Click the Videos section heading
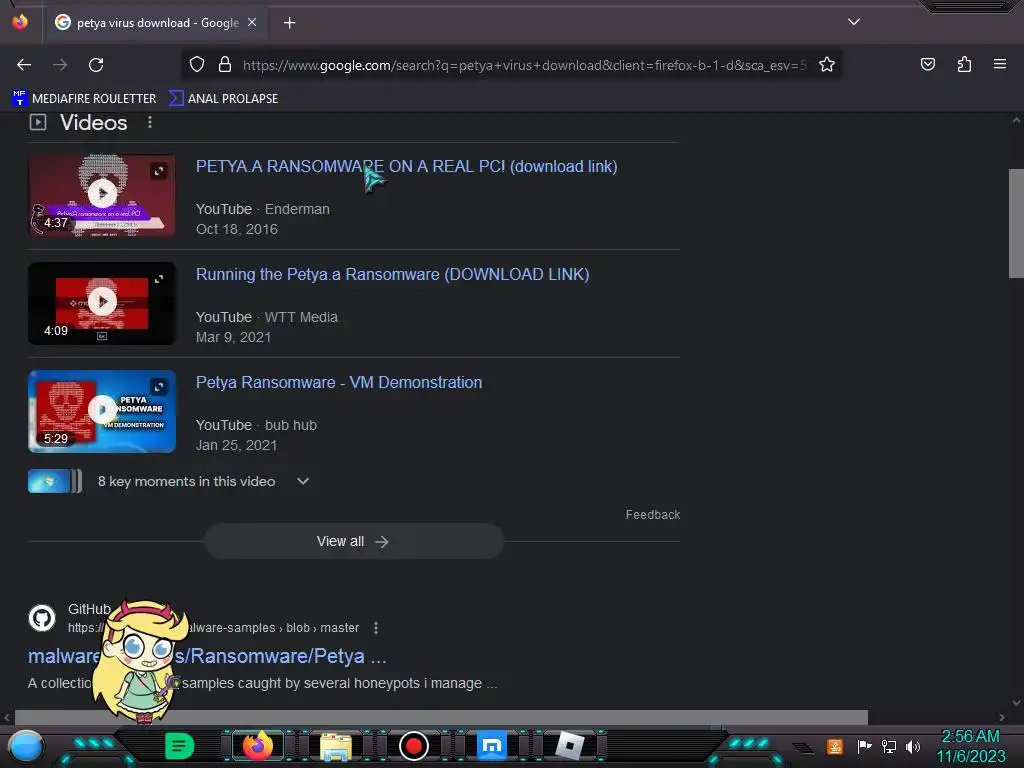 (x=93, y=122)
